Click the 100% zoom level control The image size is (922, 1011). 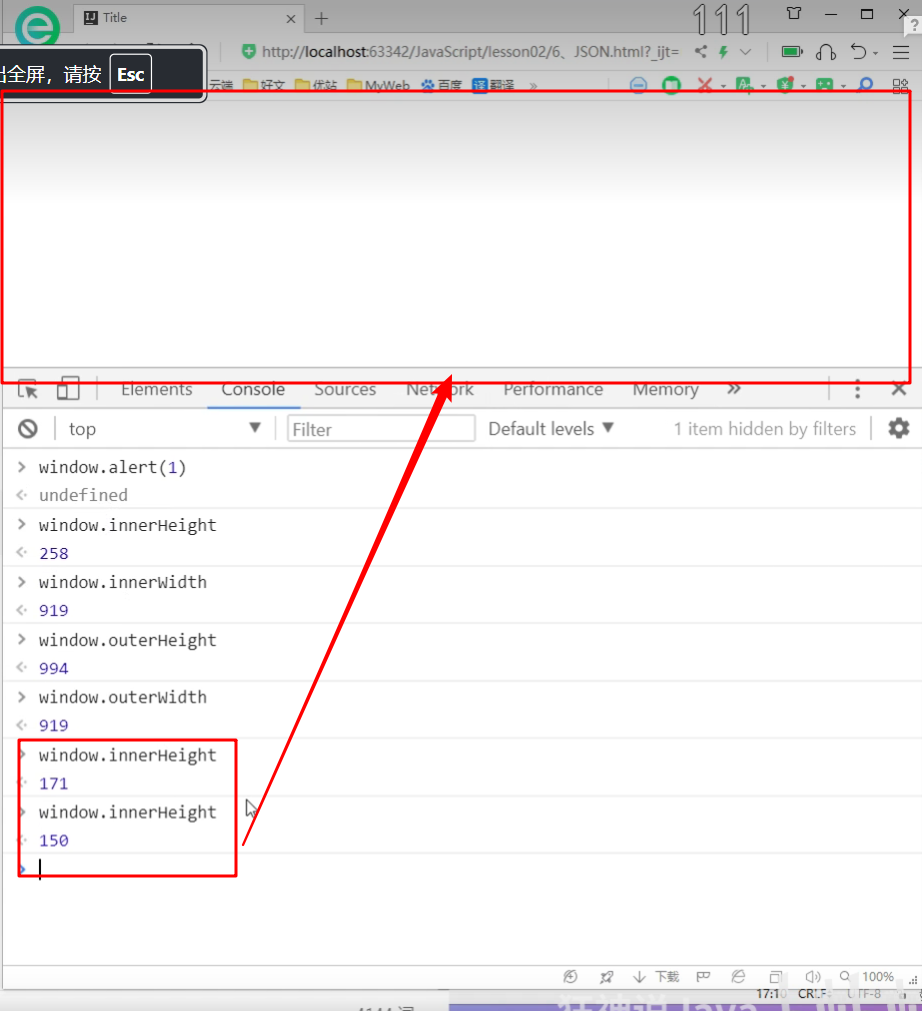pos(877,977)
